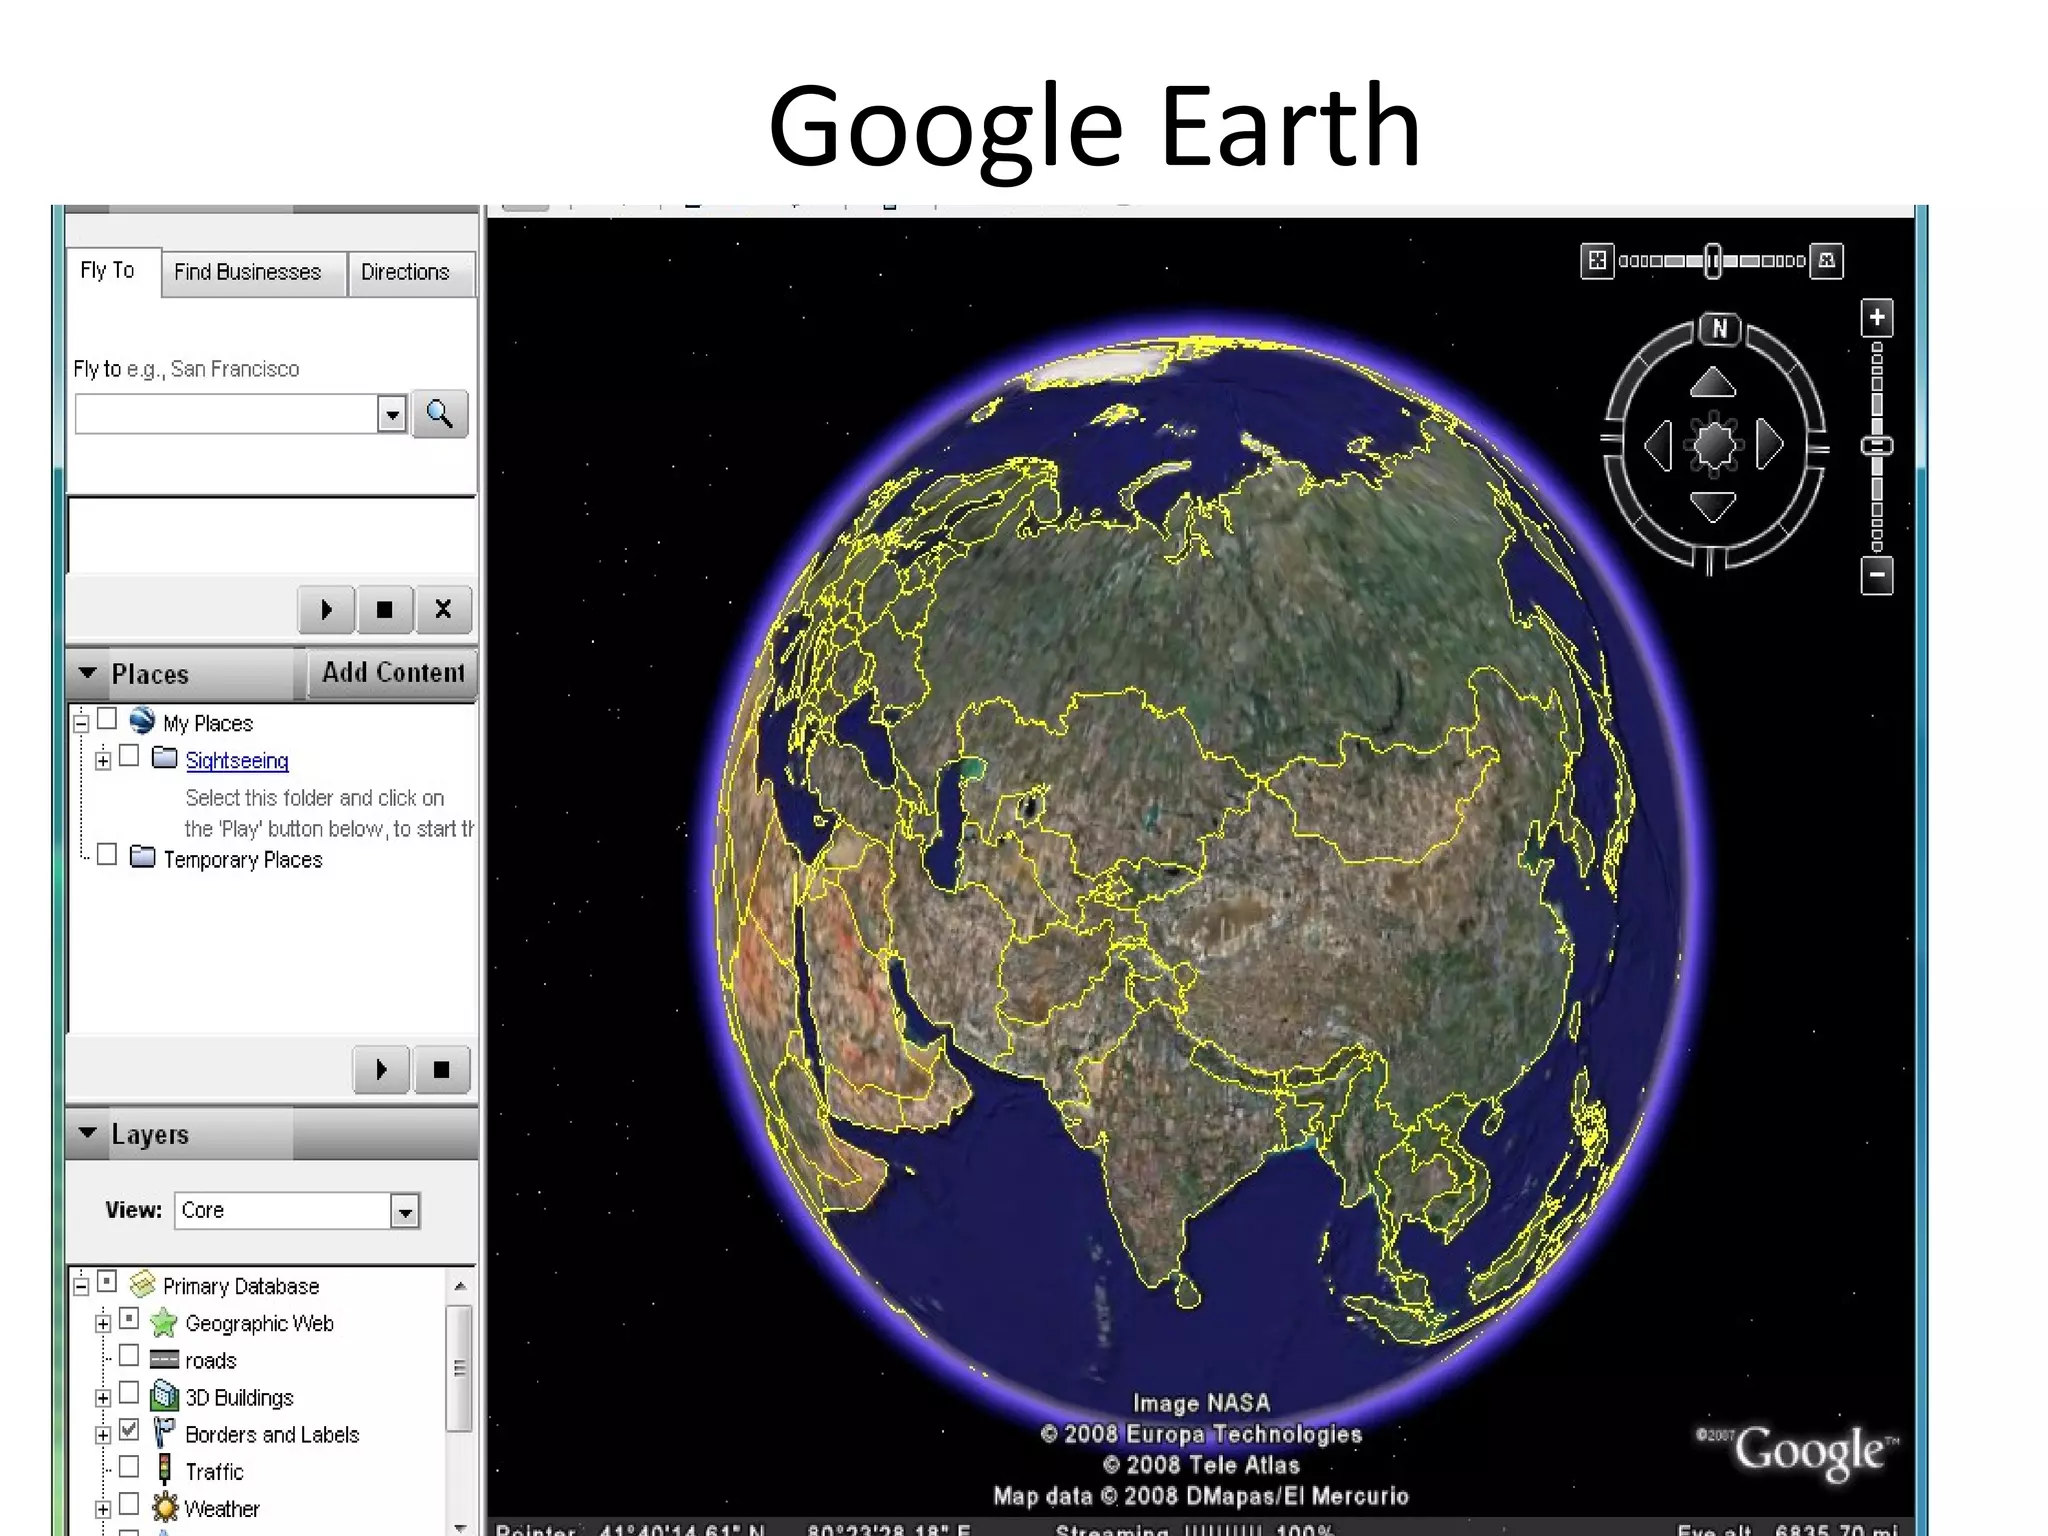Click the Borders and Labels flag icon
The width and height of the screenshot is (2048, 1536).
pos(164,1433)
